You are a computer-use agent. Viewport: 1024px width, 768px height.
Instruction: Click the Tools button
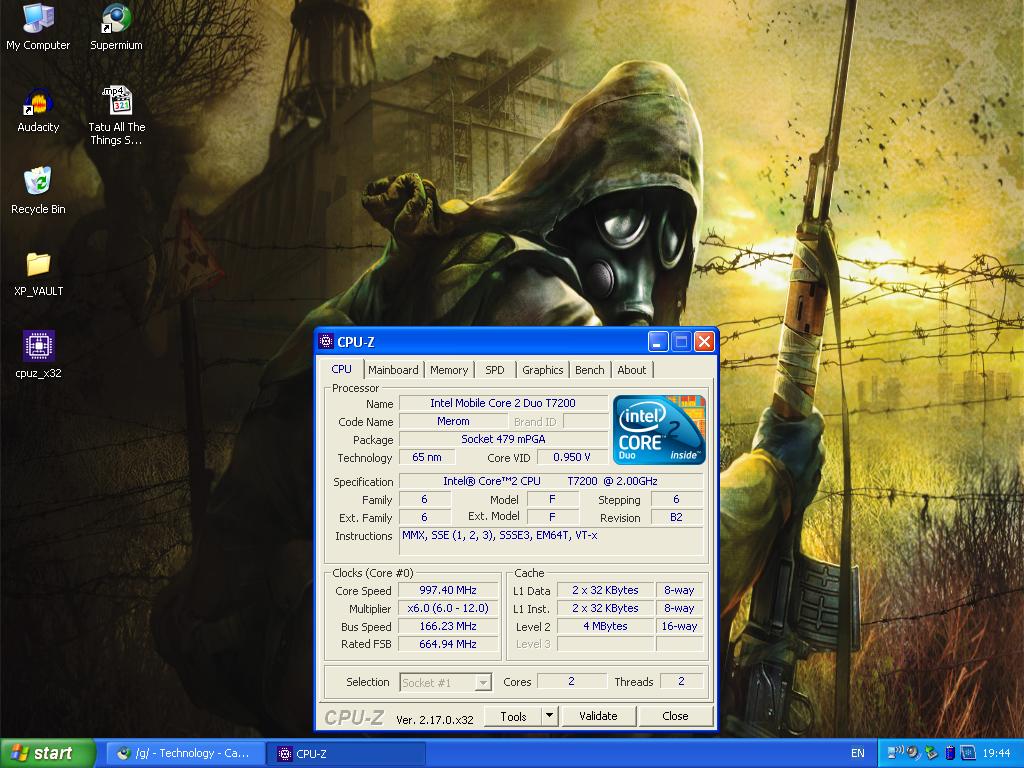513,716
